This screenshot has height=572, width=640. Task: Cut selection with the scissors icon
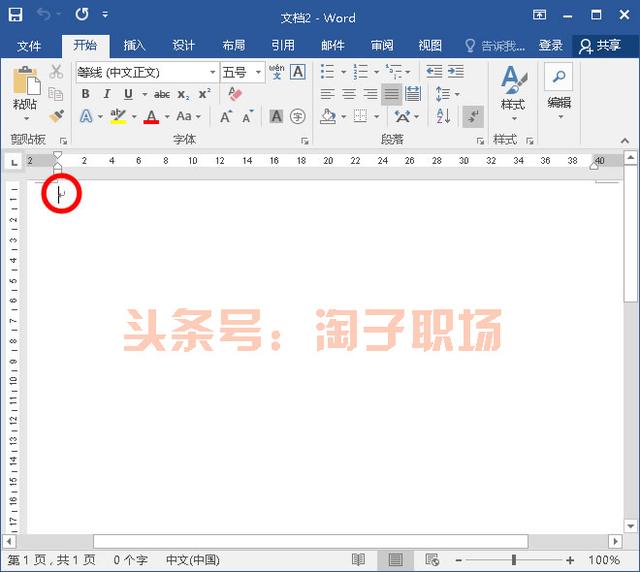coord(56,72)
